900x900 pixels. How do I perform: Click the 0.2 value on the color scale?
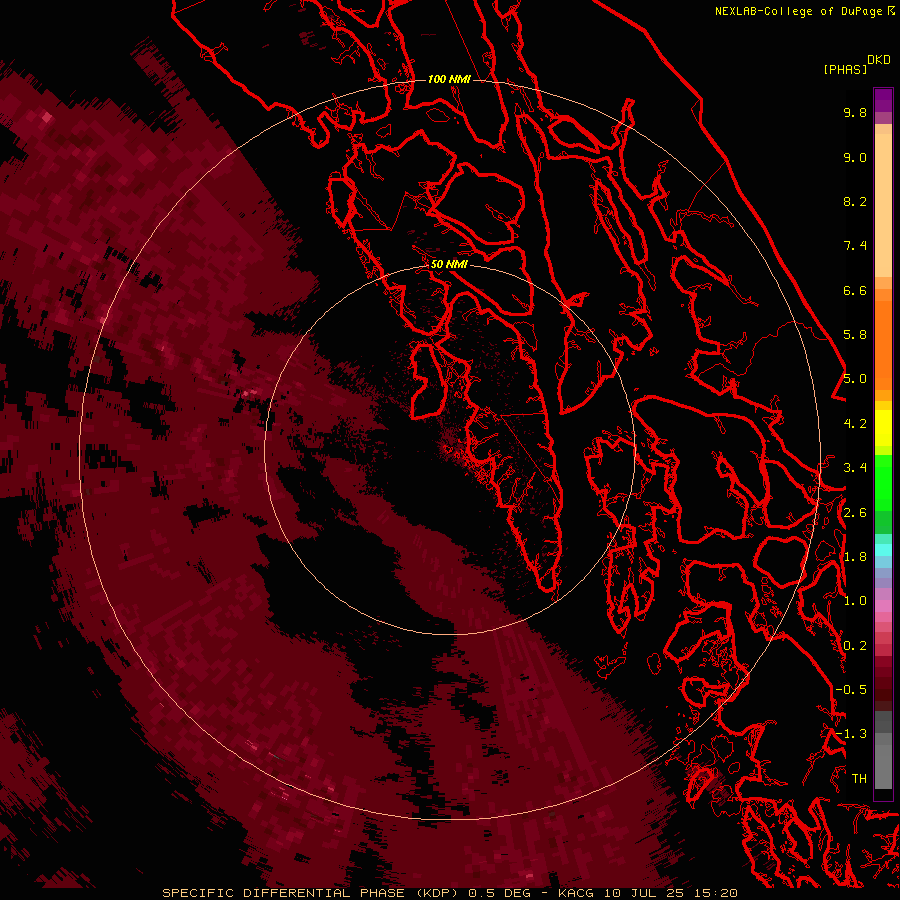855,646
